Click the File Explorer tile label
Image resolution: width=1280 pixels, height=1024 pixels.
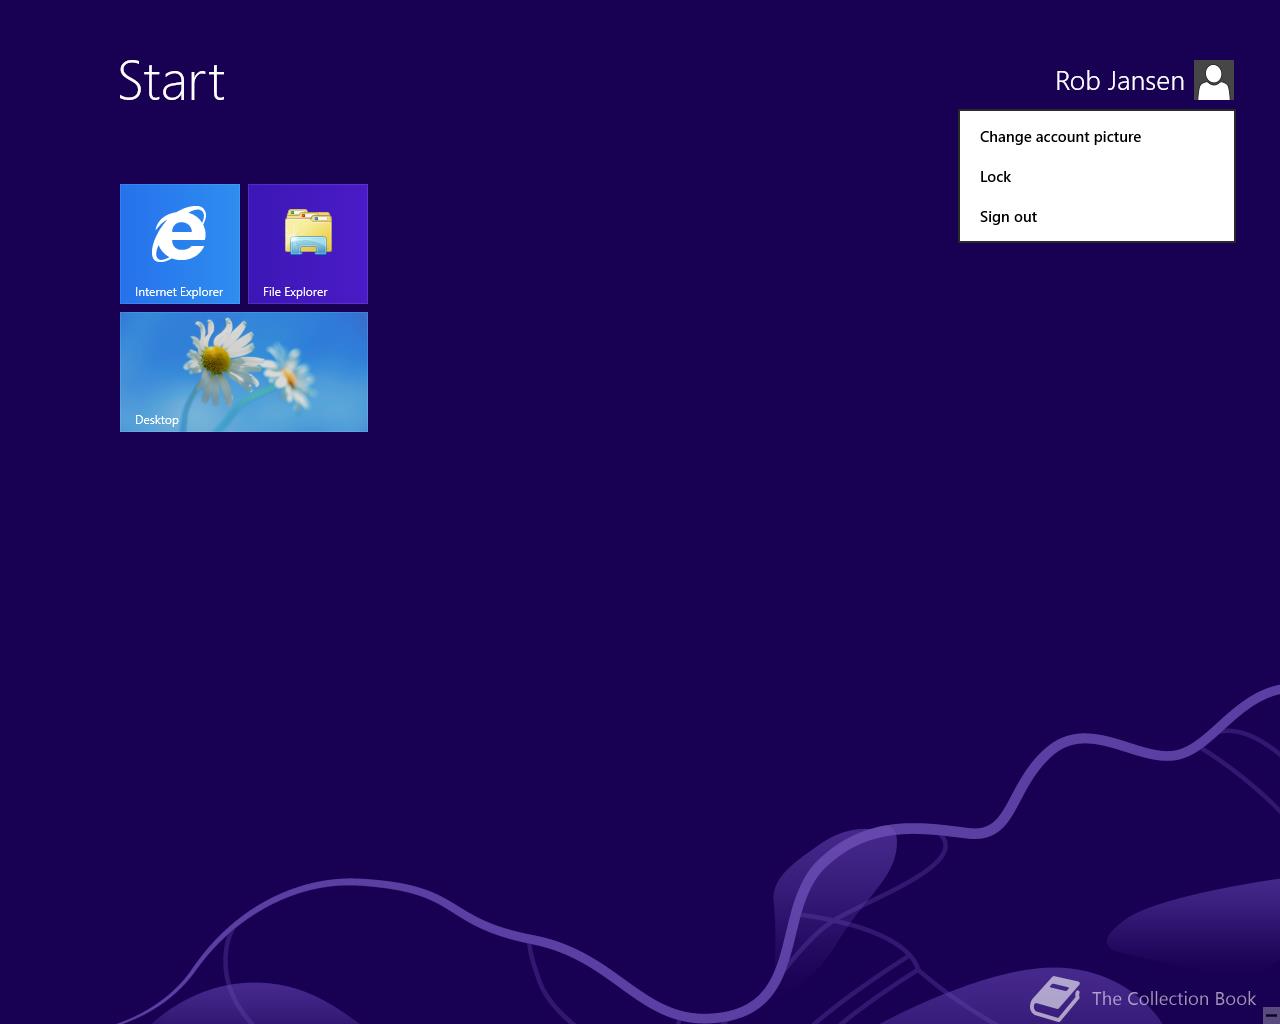pos(295,291)
